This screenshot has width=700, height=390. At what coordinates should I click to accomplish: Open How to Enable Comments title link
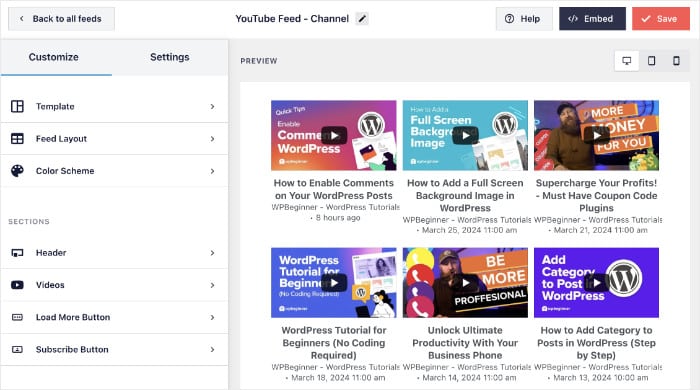(334, 189)
